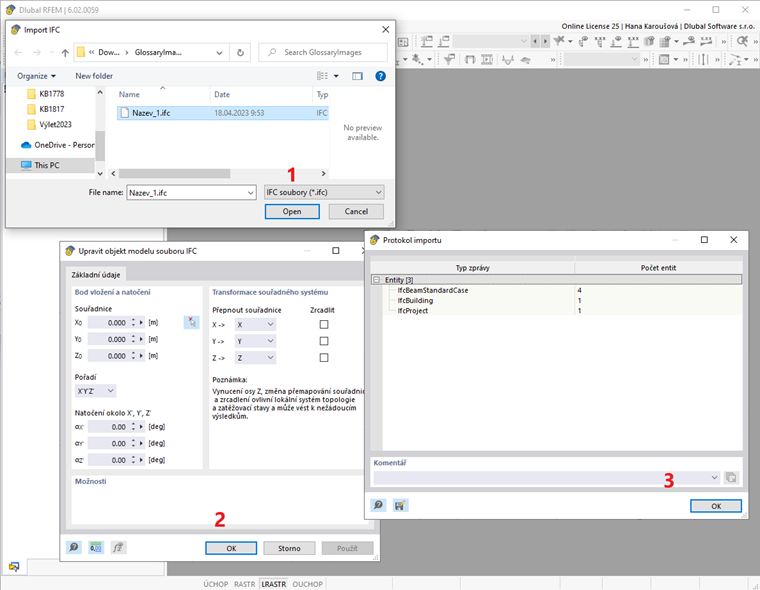Select Nazev_1.ifc file
The image size is (760, 590).
coord(222,113)
